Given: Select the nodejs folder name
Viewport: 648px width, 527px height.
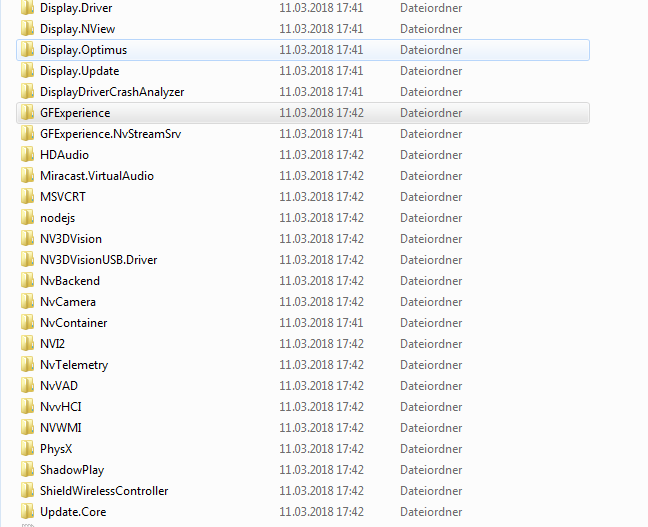Looking at the screenshot, I should click(57, 218).
